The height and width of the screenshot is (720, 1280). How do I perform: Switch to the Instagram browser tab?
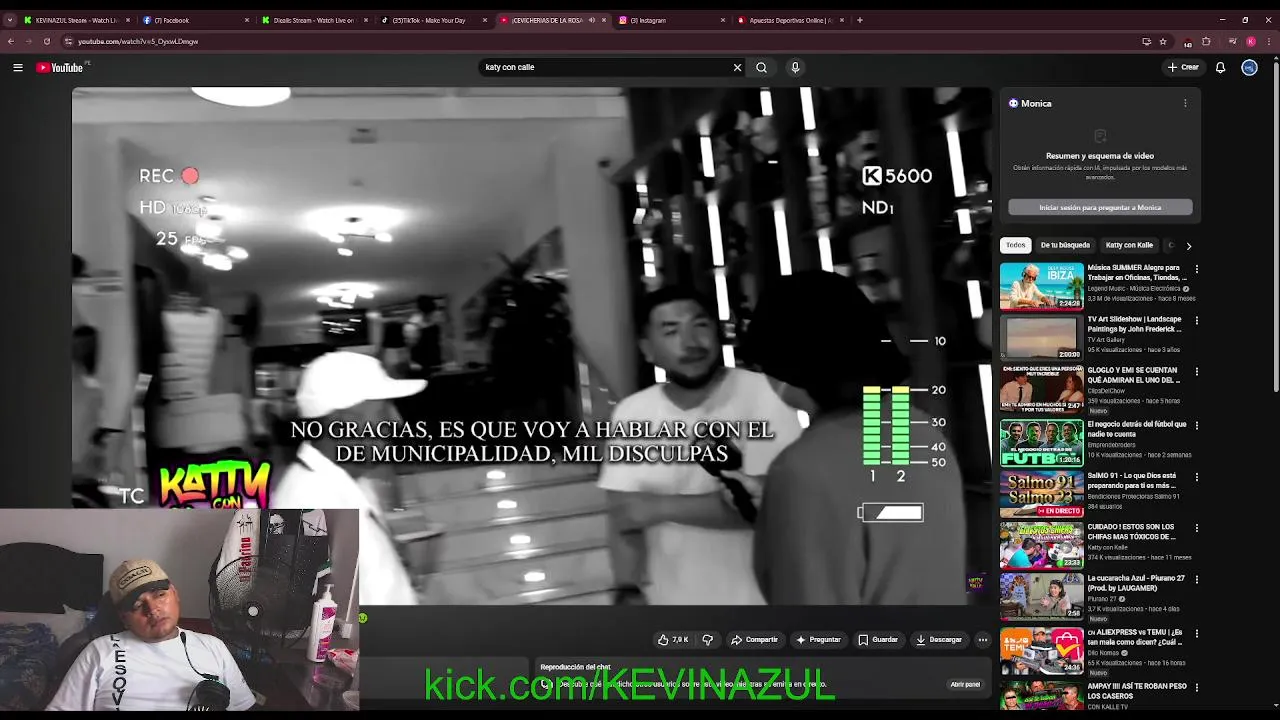672,20
